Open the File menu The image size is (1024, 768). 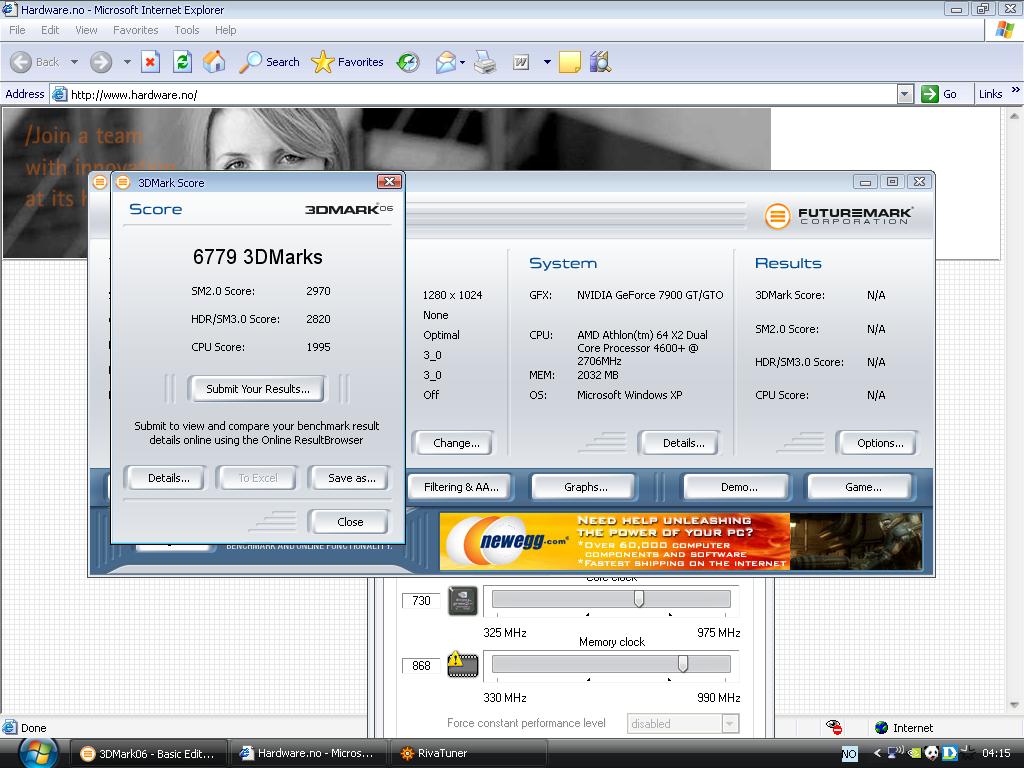(17, 30)
